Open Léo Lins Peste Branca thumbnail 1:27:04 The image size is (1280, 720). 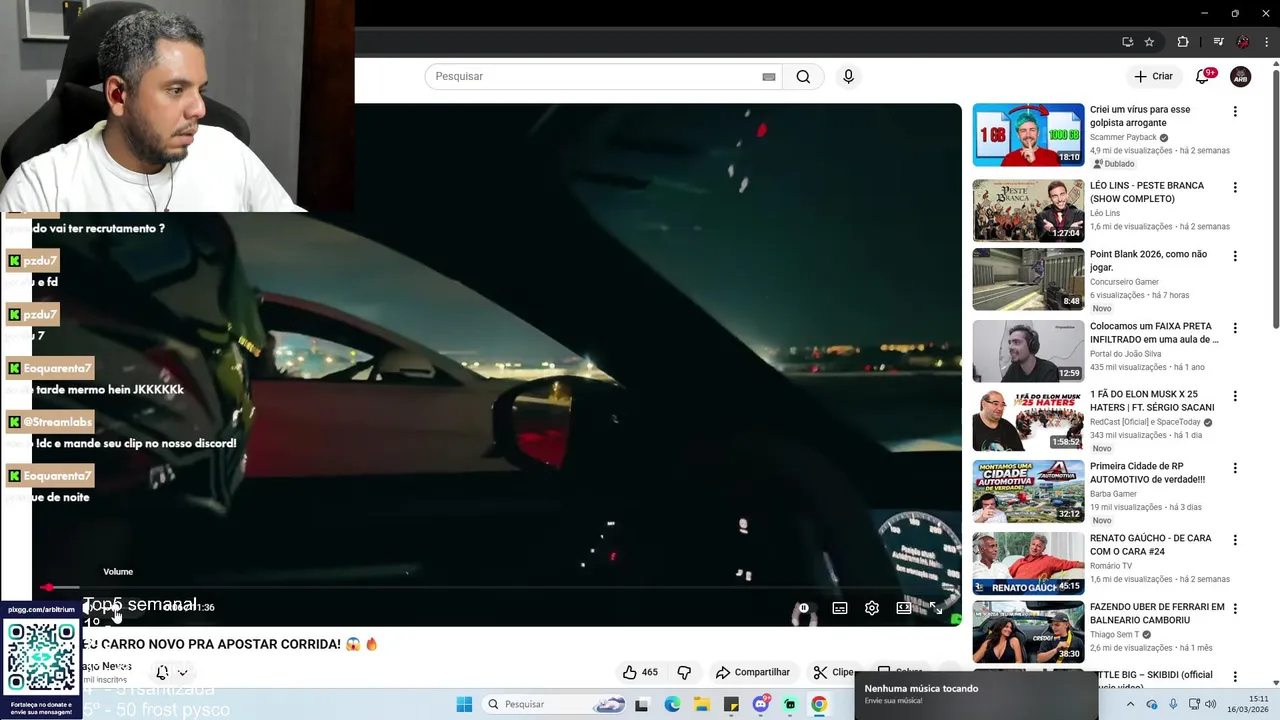click(1028, 210)
